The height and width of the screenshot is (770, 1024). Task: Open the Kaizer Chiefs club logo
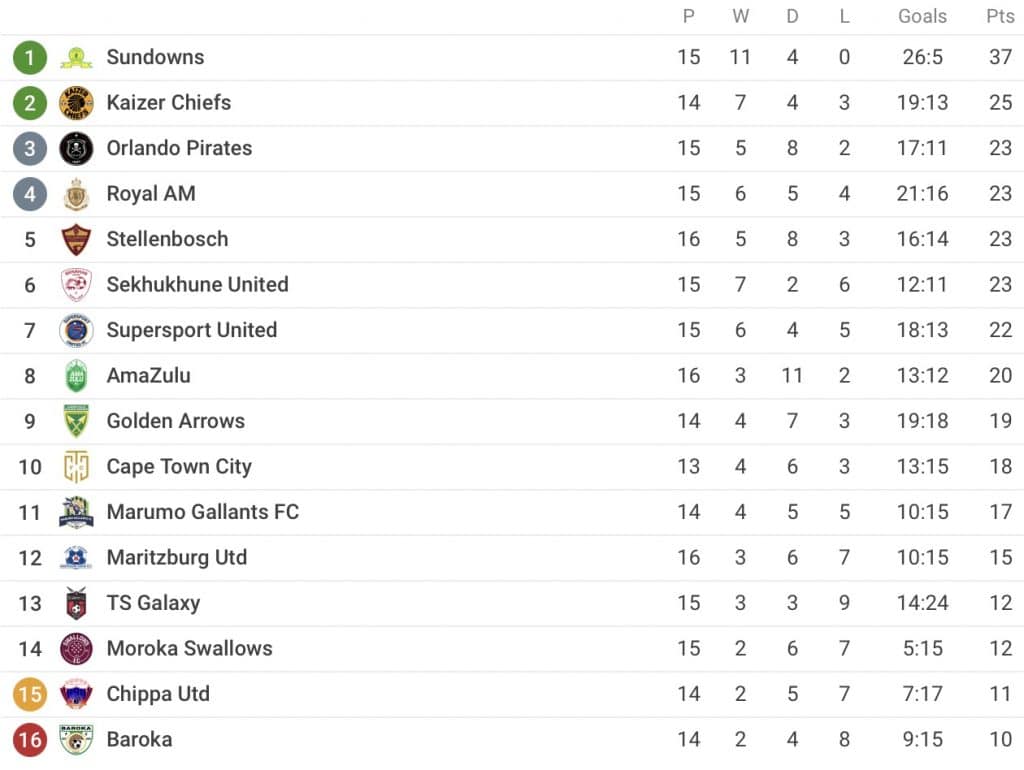[76, 103]
